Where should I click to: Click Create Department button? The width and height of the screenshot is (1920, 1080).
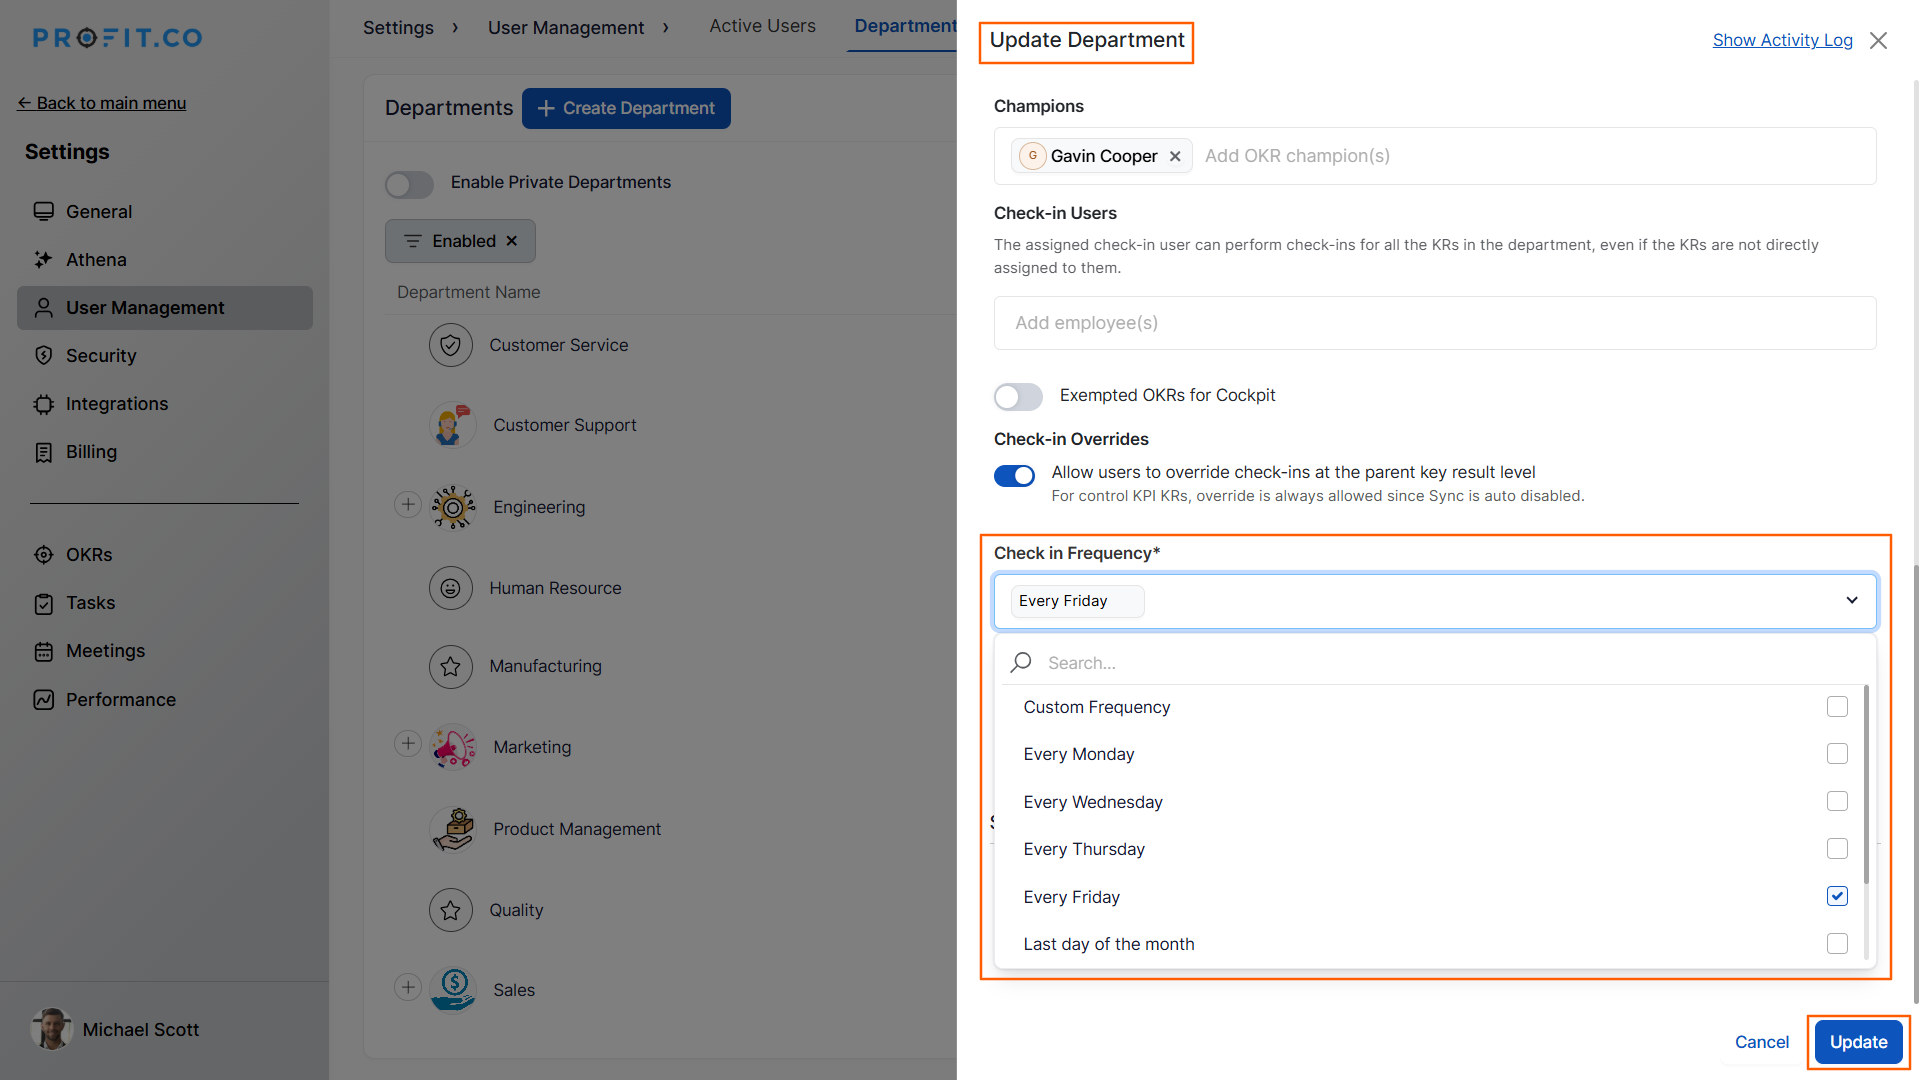(x=626, y=108)
